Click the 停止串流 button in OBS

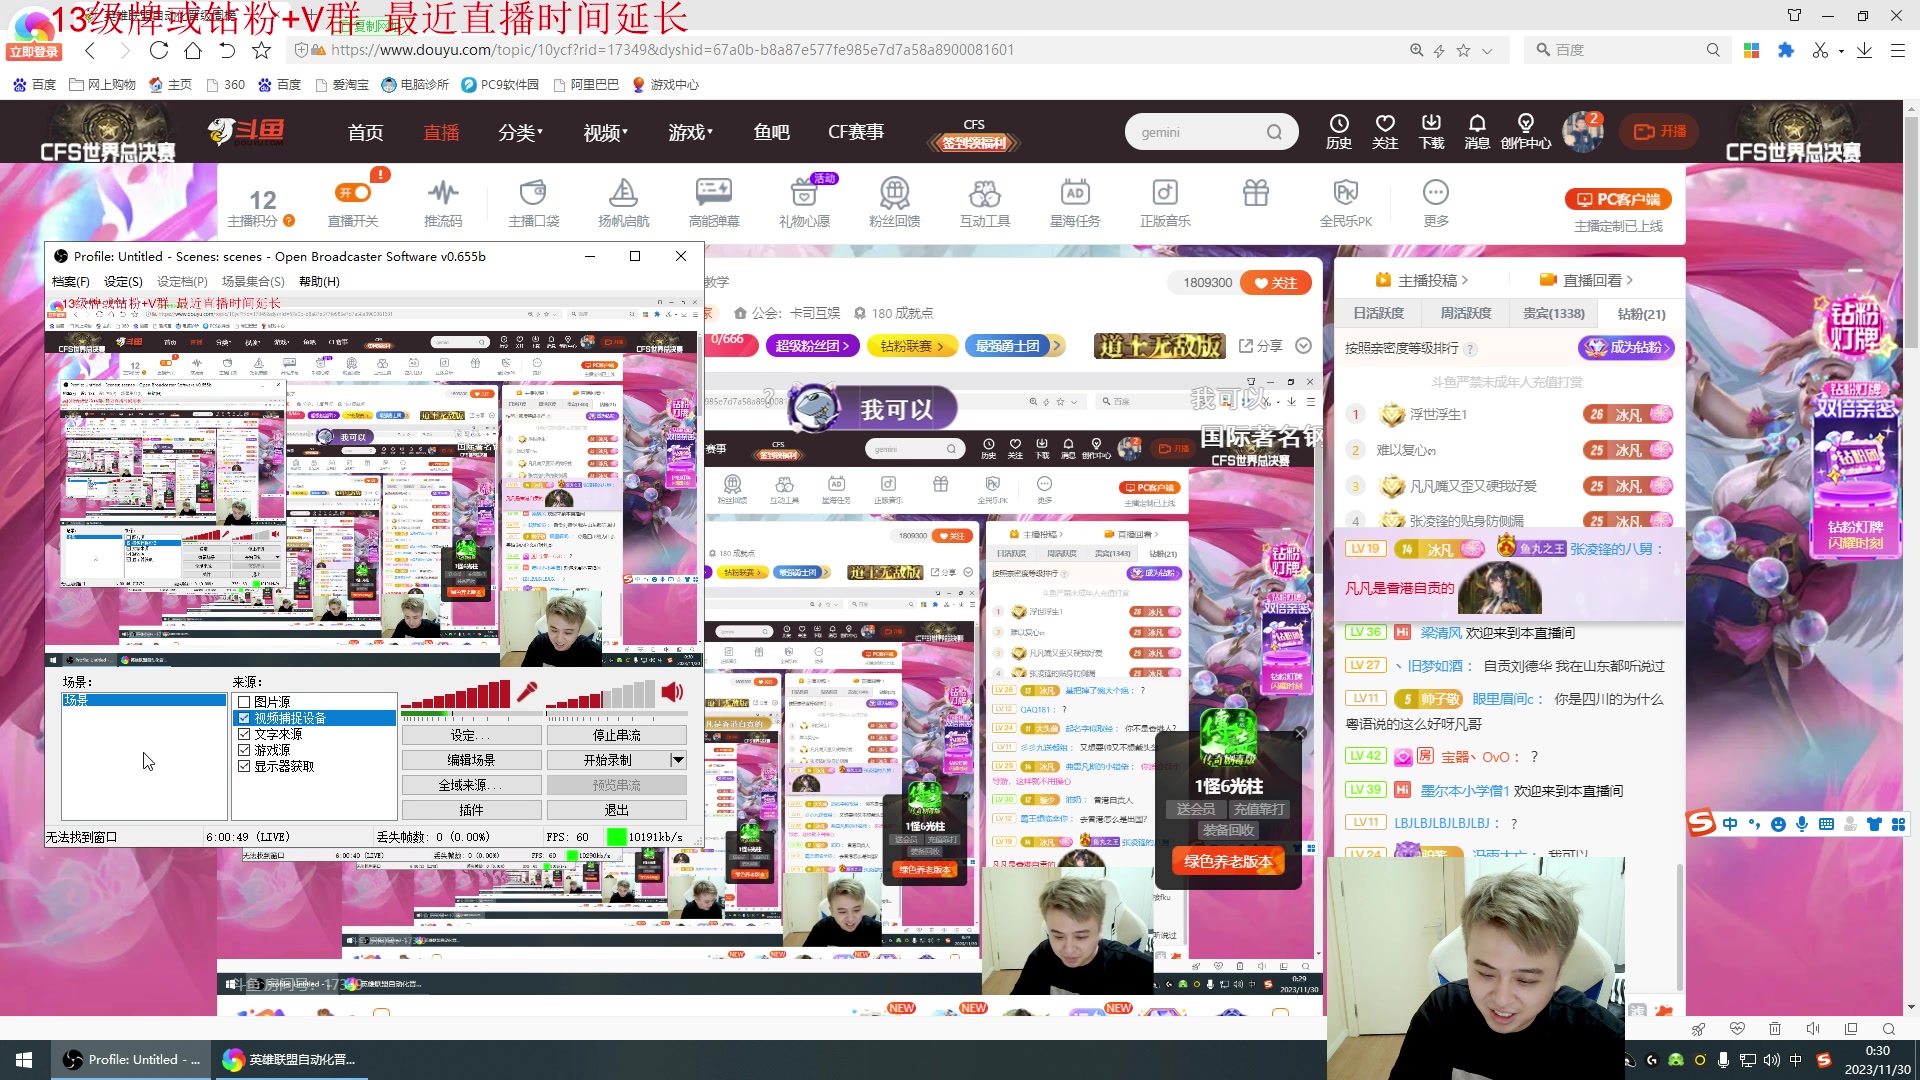(x=616, y=735)
